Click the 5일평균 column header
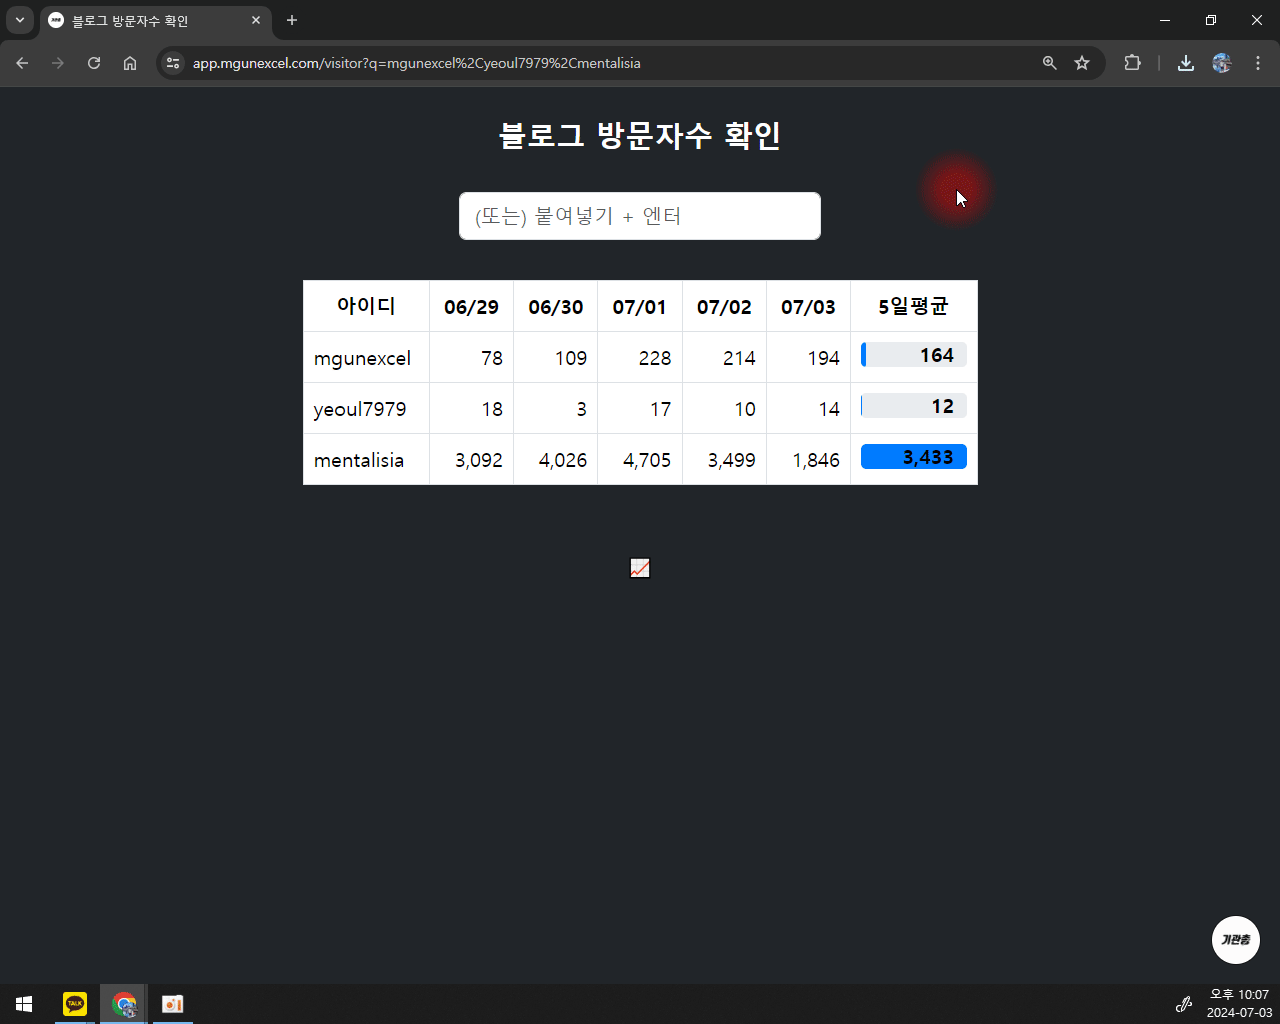 pos(914,306)
